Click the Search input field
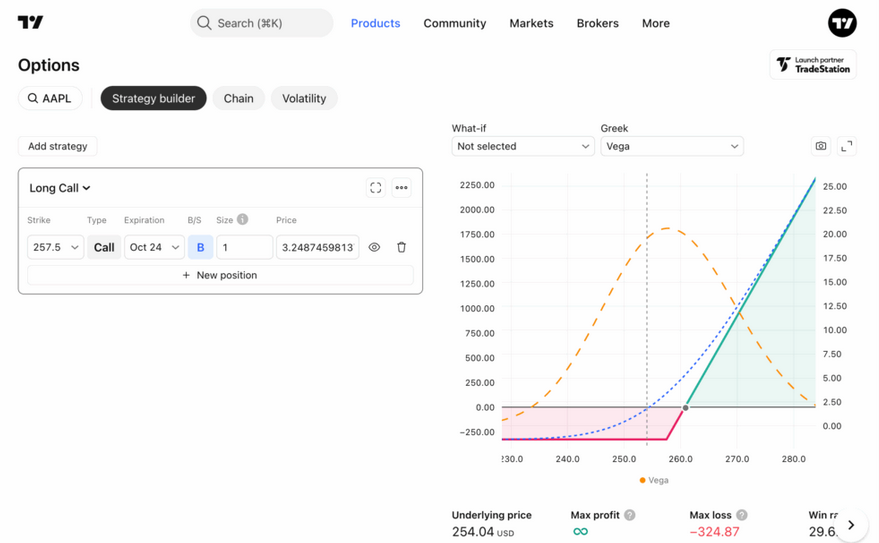This screenshot has height=543, width=879. click(262, 23)
